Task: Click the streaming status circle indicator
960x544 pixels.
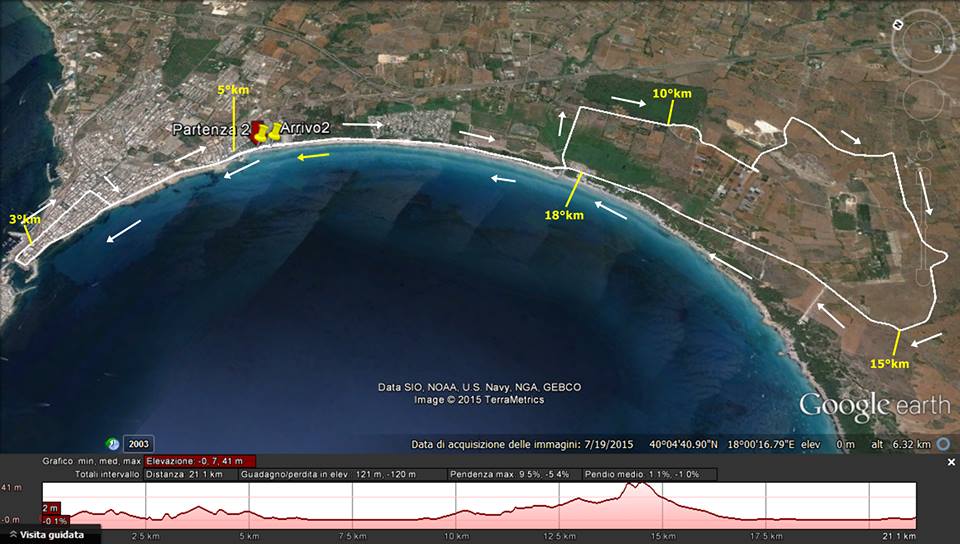Action: click(x=943, y=444)
